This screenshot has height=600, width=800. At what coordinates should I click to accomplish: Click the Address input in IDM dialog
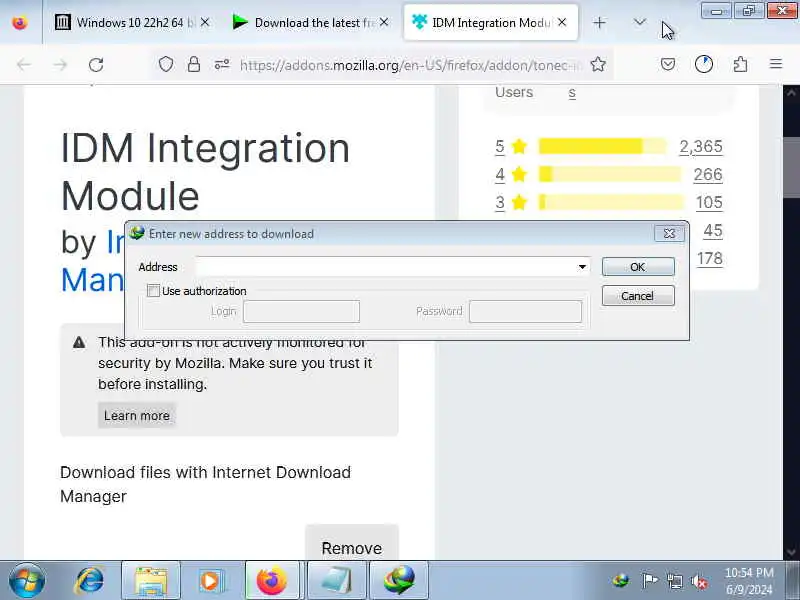coord(385,267)
